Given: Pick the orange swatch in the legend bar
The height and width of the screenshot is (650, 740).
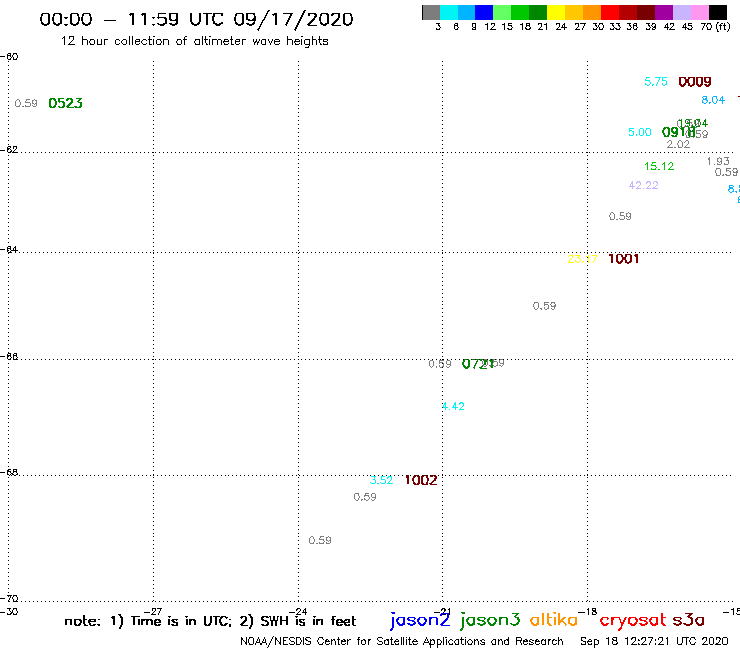Looking at the screenshot, I should (592, 12).
